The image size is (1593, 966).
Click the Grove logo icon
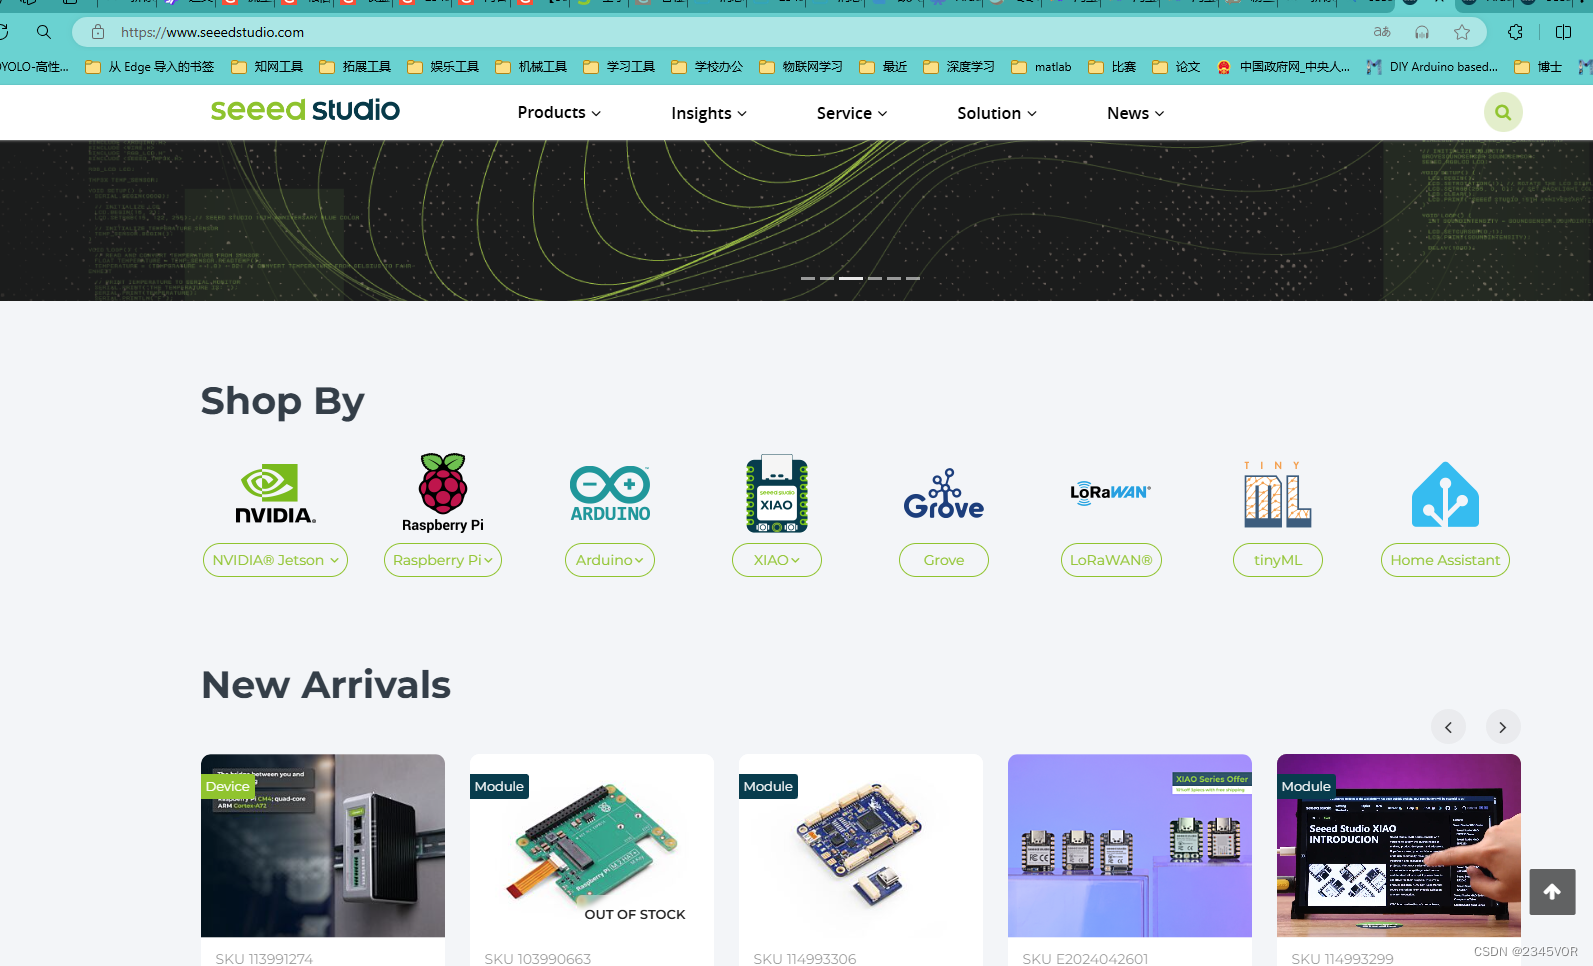(x=944, y=494)
